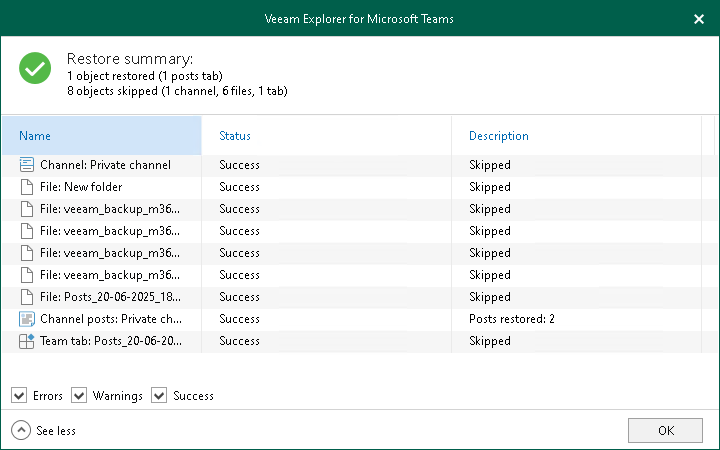This screenshot has height=450, width=720.
Task: Close the Veeam Explorer dialog
Action: [x=698, y=18]
